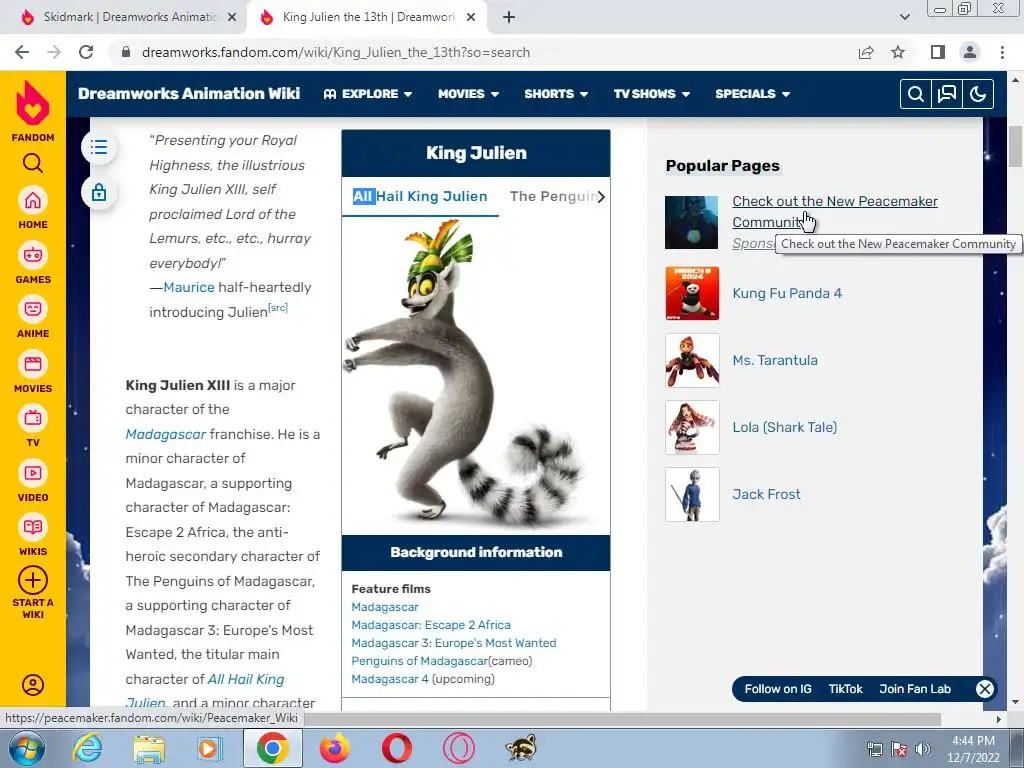The width and height of the screenshot is (1024, 768).
Task: Select the All Hail King Julien infobox tab
Action: 420,197
